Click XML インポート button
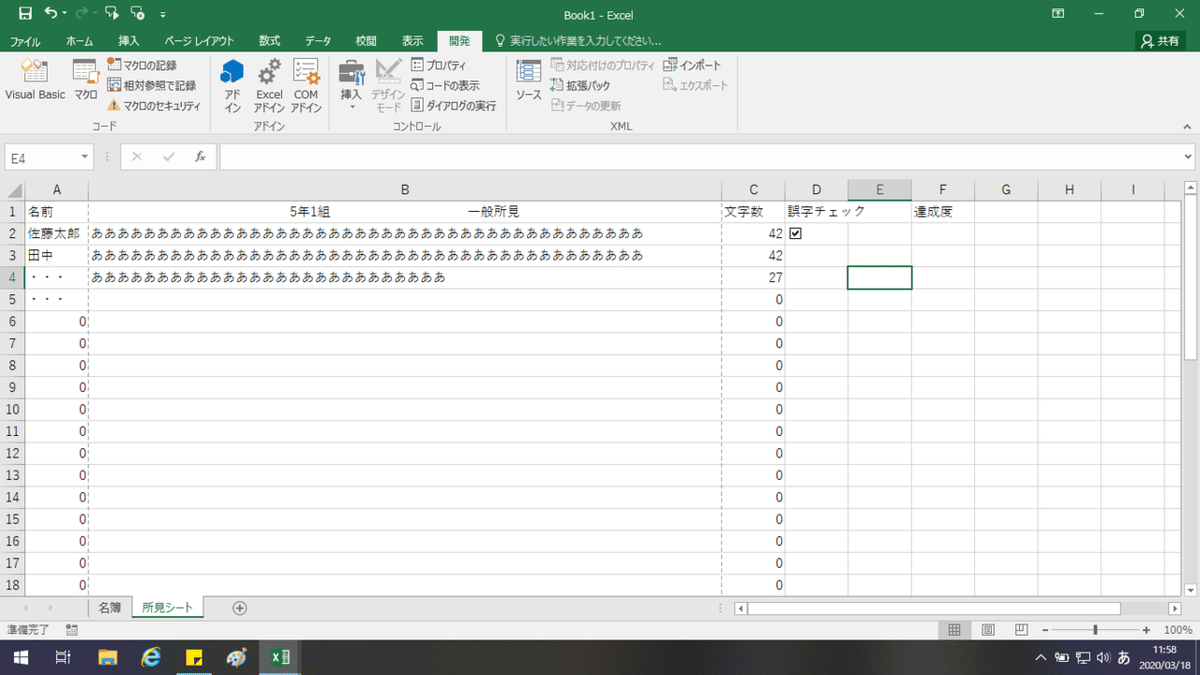Viewport: 1200px width, 675px height. [692, 65]
